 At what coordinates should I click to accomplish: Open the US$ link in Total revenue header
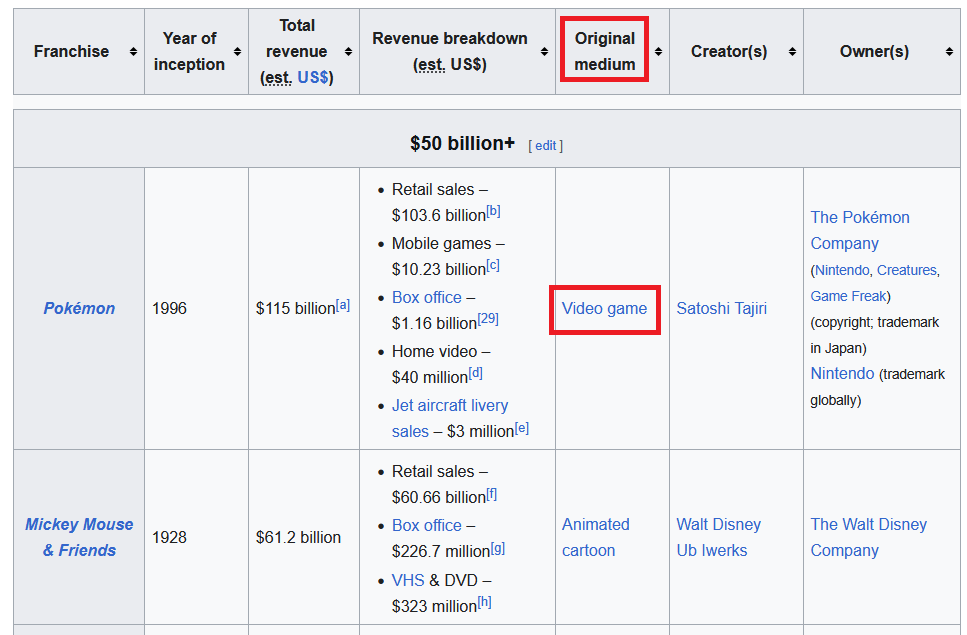313,77
